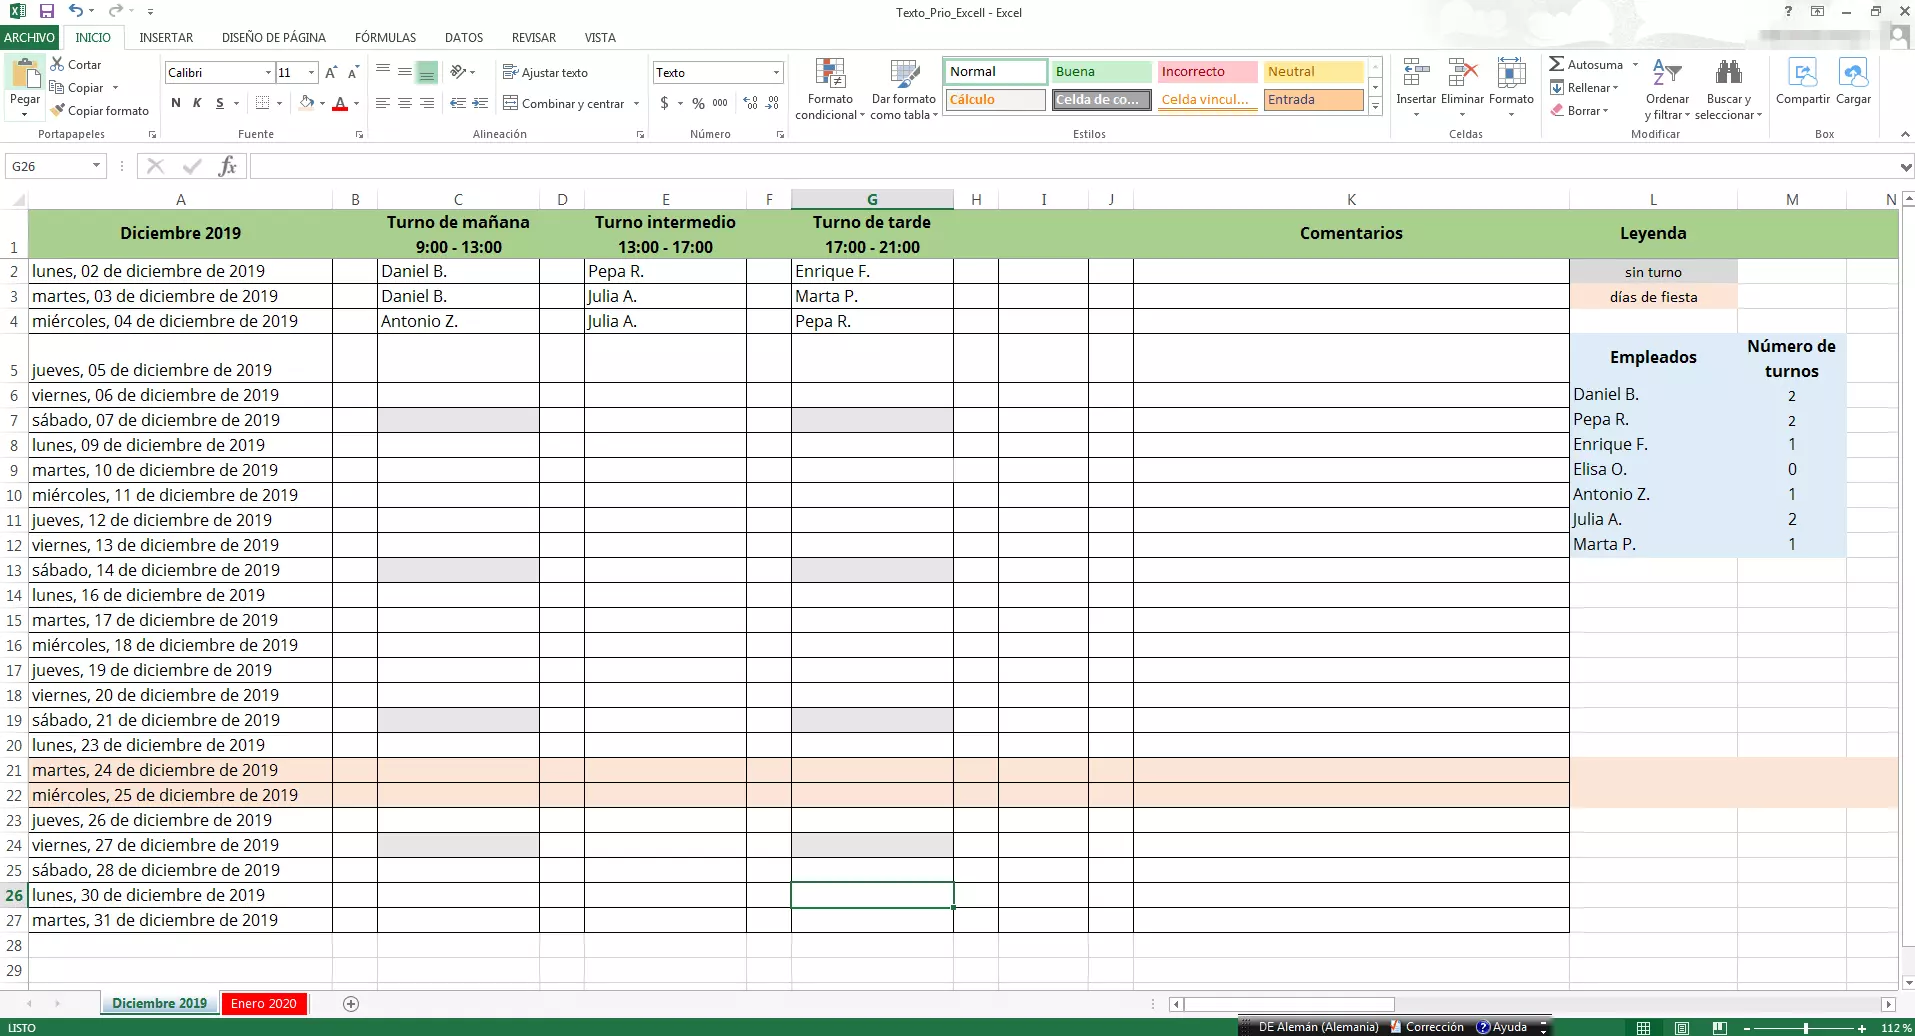Switch to the INSERTAR ribbon tab
1915x1036 pixels.
167,37
